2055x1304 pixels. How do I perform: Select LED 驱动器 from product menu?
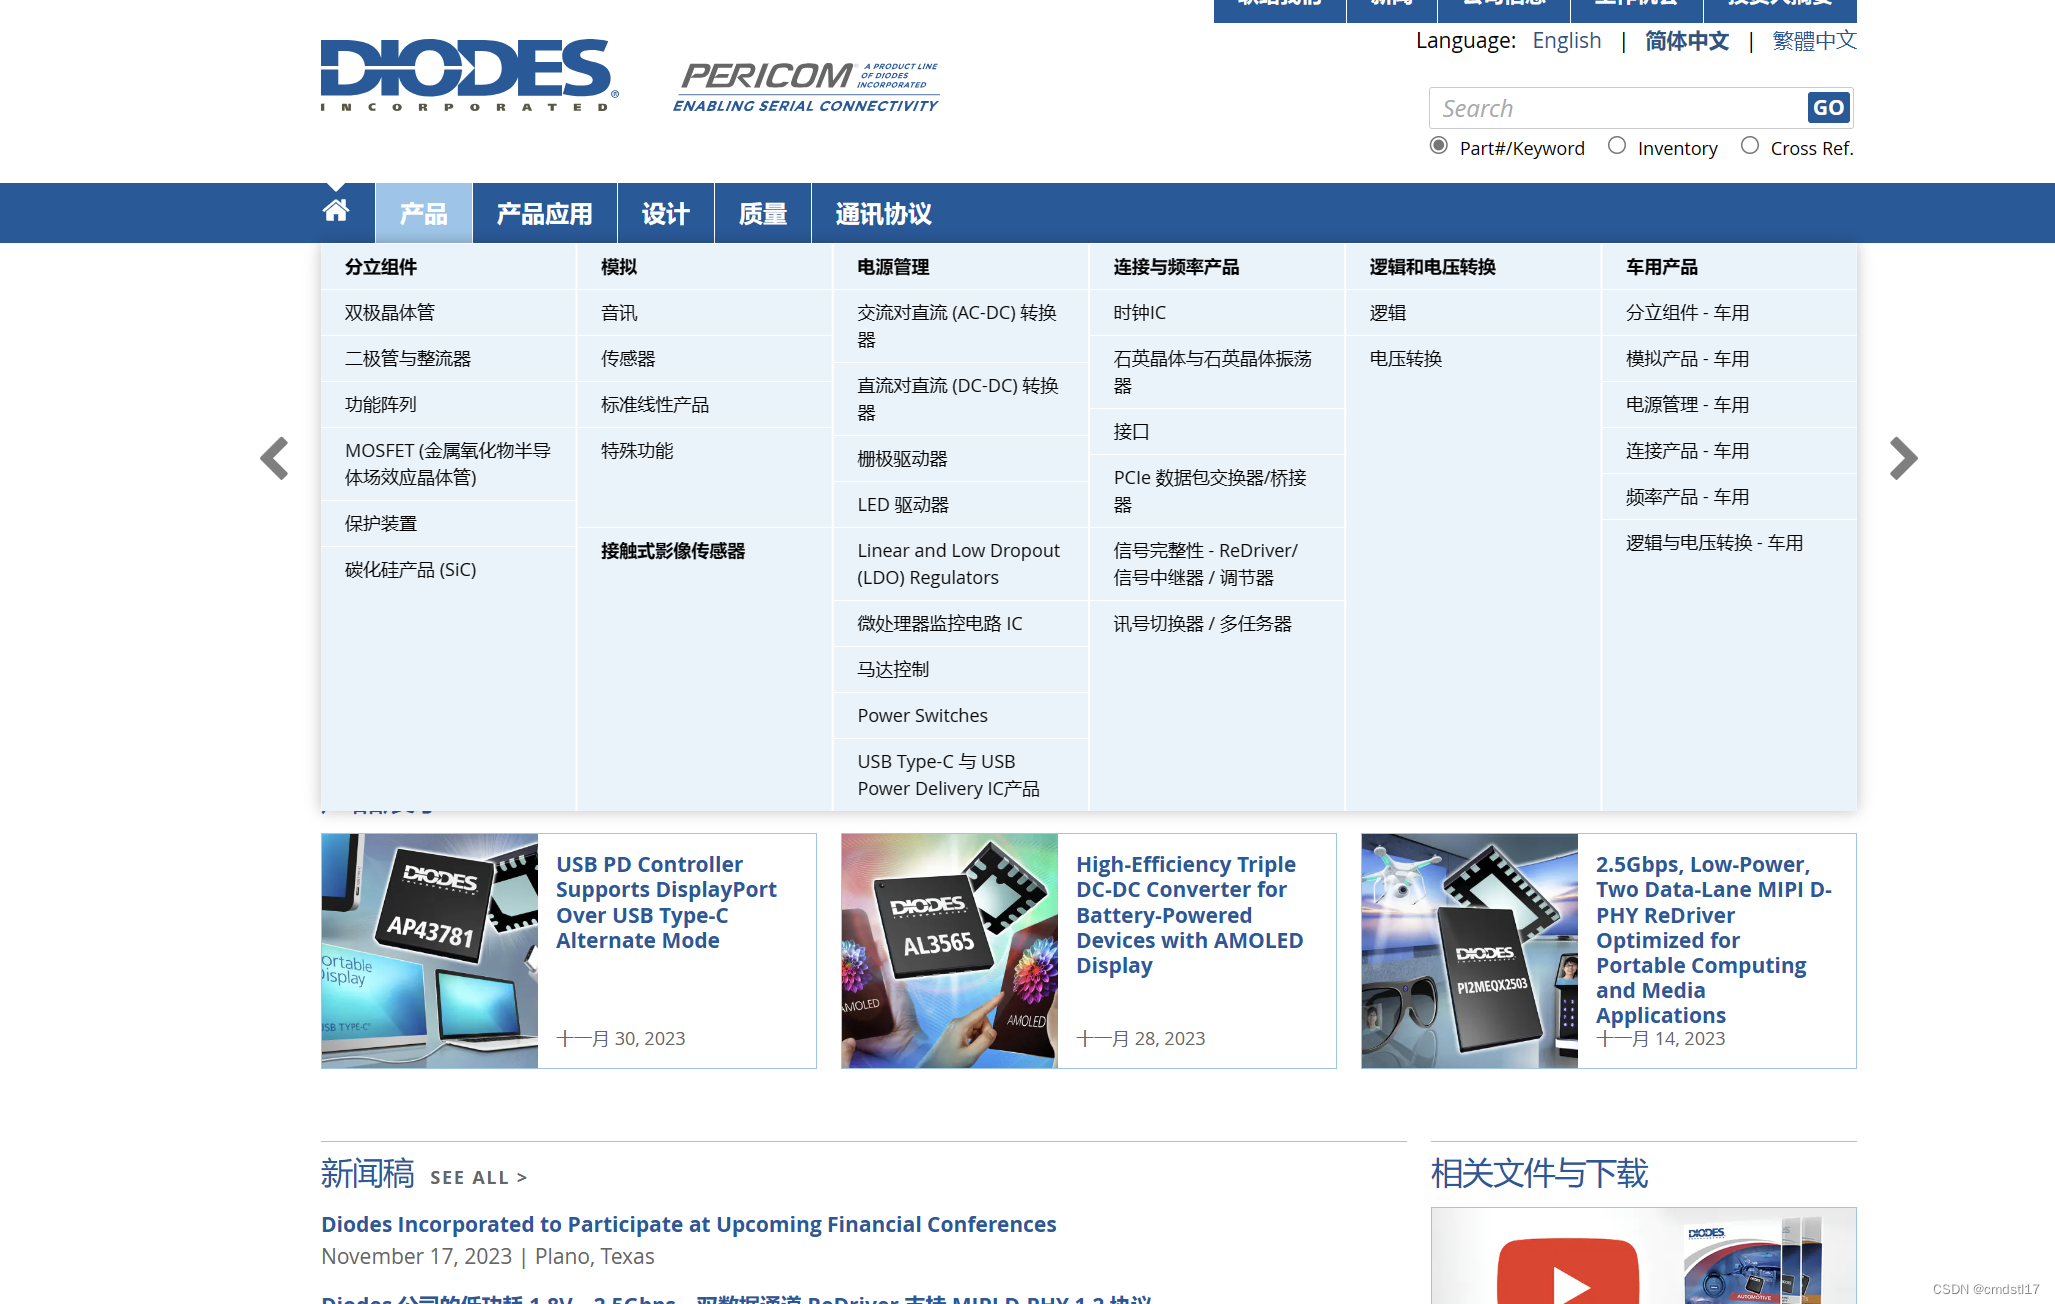[x=903, y=505]
